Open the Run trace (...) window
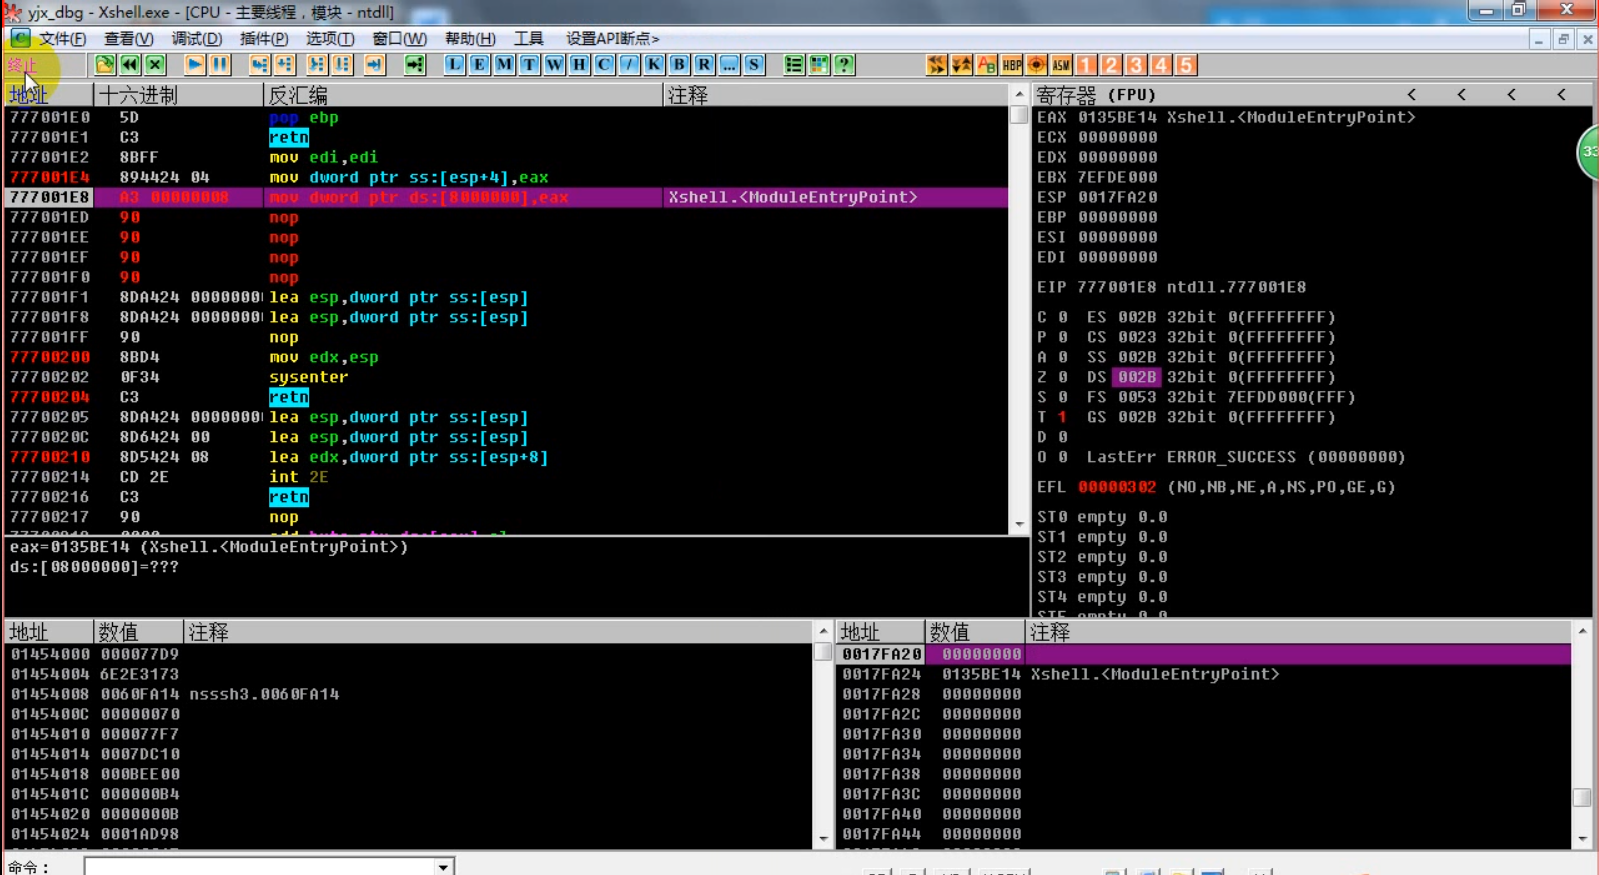The width and height of the screenshot is (1599, 875). pyautogui.click(x=730, y=65)
